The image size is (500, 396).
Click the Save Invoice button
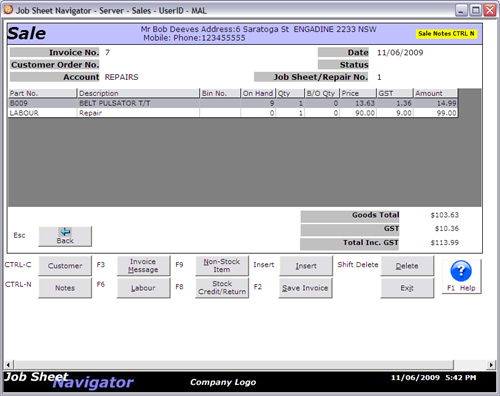306,288
